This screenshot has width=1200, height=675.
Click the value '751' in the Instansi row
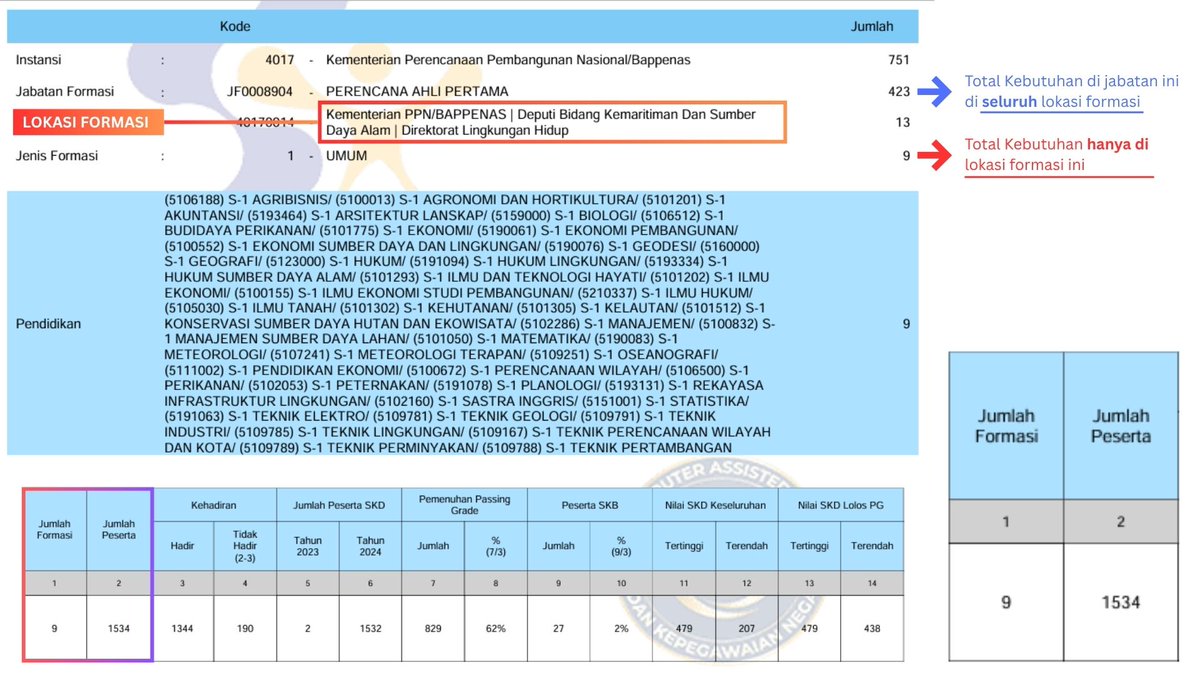coord(898,60)
